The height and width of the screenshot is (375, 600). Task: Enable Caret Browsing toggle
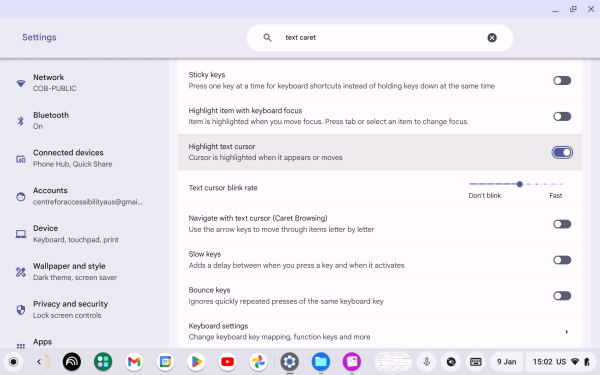(x=562, y=224)
